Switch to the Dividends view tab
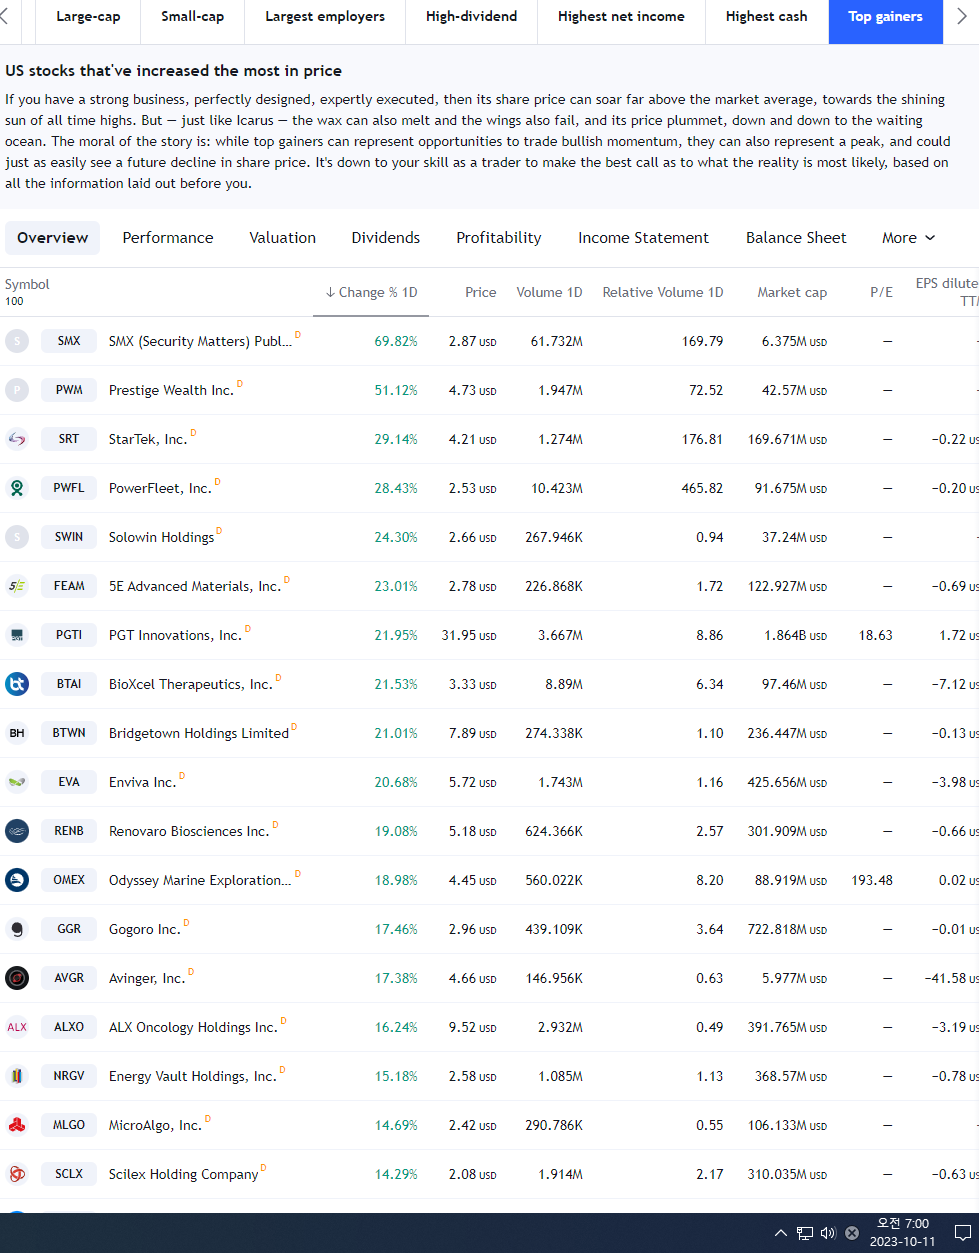Image resolution: width=979 pixels, height=1253 pixels. coord(386,238)
